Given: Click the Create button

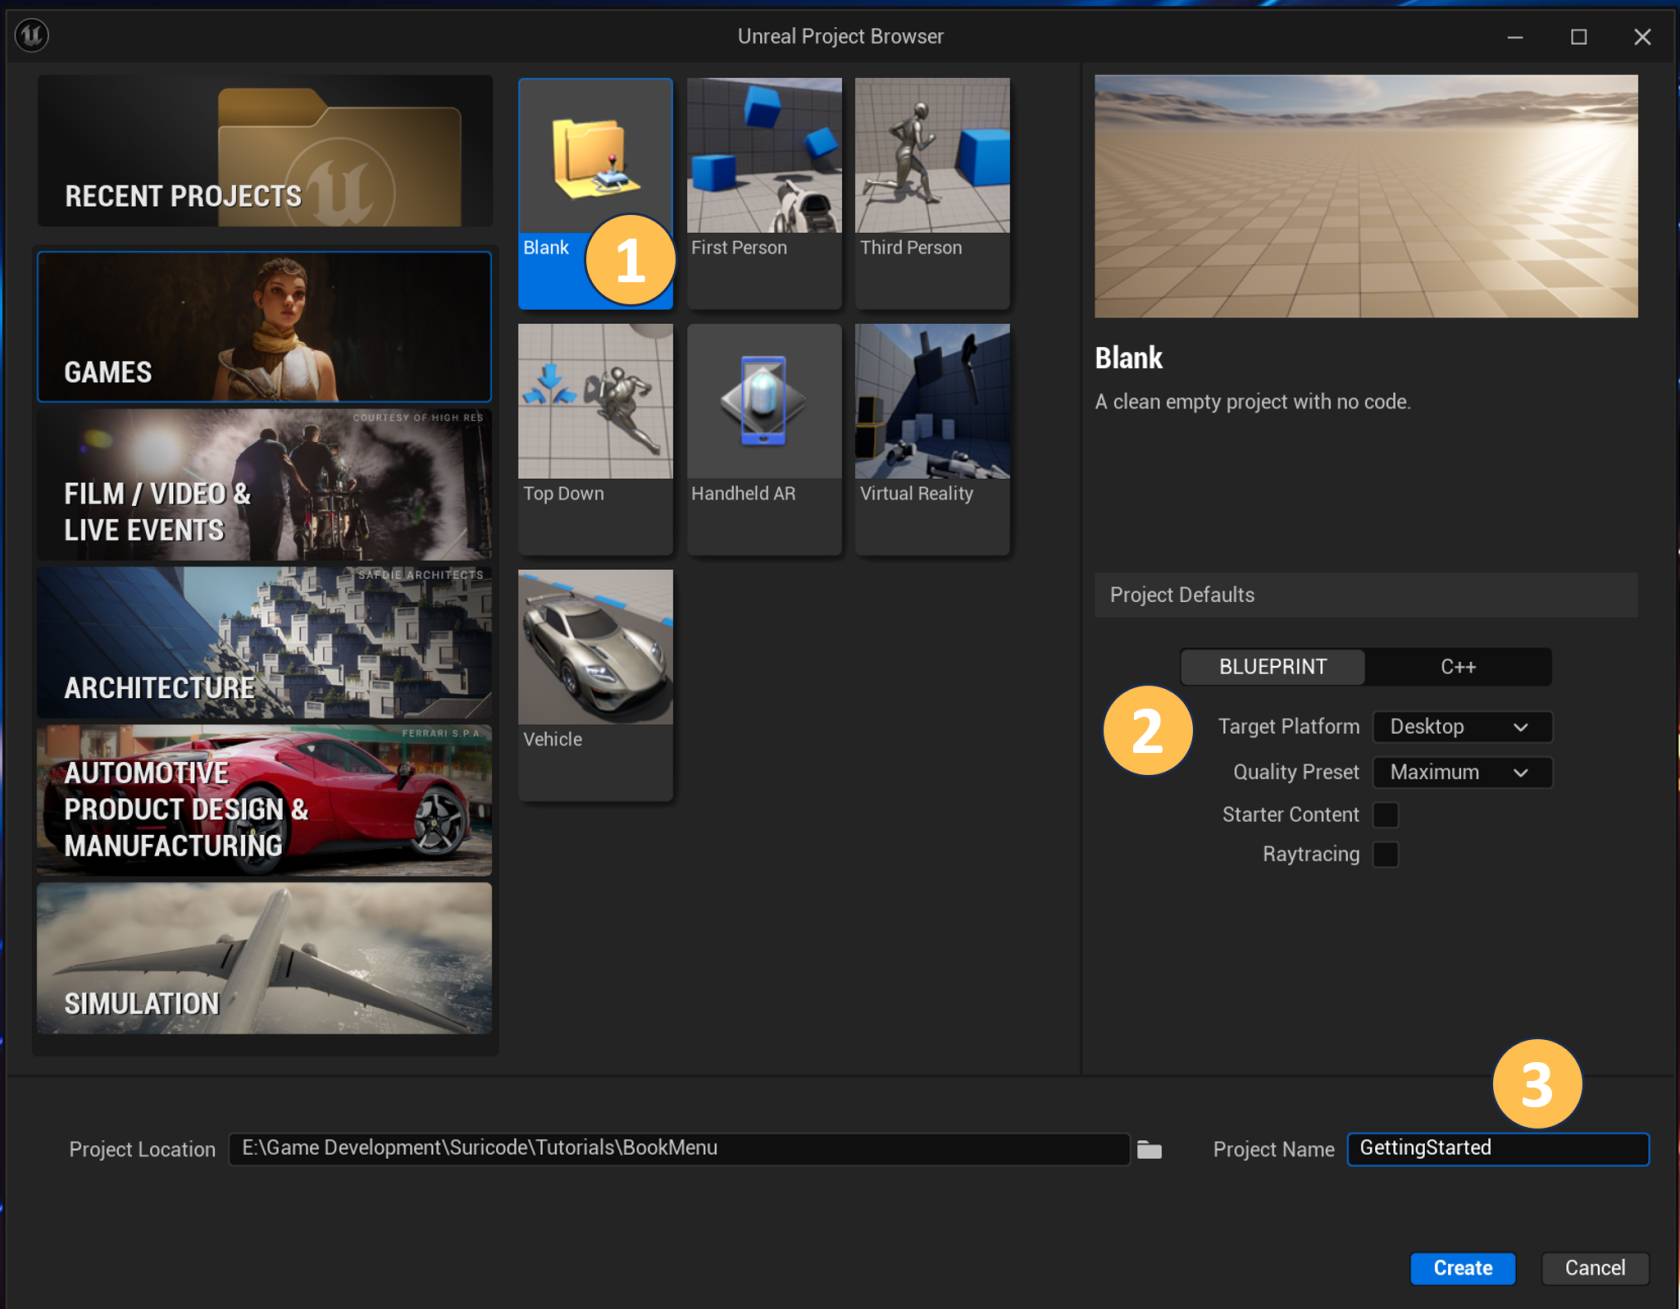Looking at the screenshot, I should (1463, 1268).
